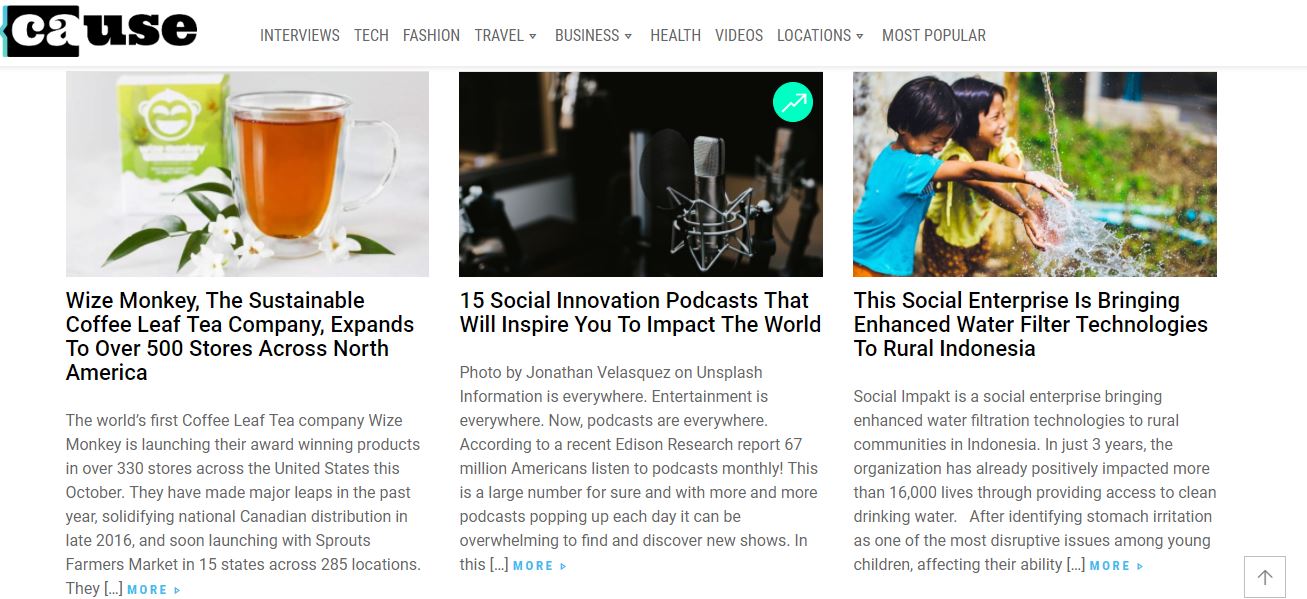Click the scroll-to-top arrow button
Image resolution: width=1307 pixels, height=599 pixels.
[x=1264, y=577]
